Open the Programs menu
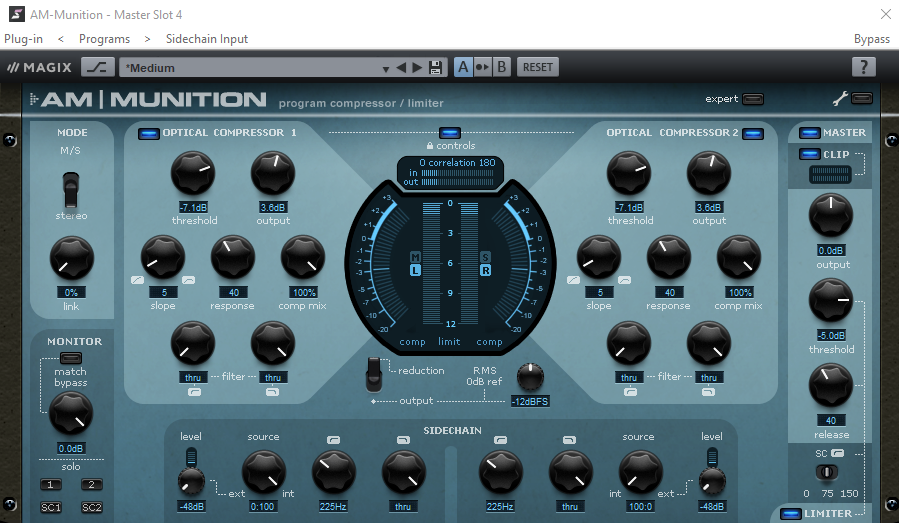This screenshot has height=523, width=899. pos(104,39)
